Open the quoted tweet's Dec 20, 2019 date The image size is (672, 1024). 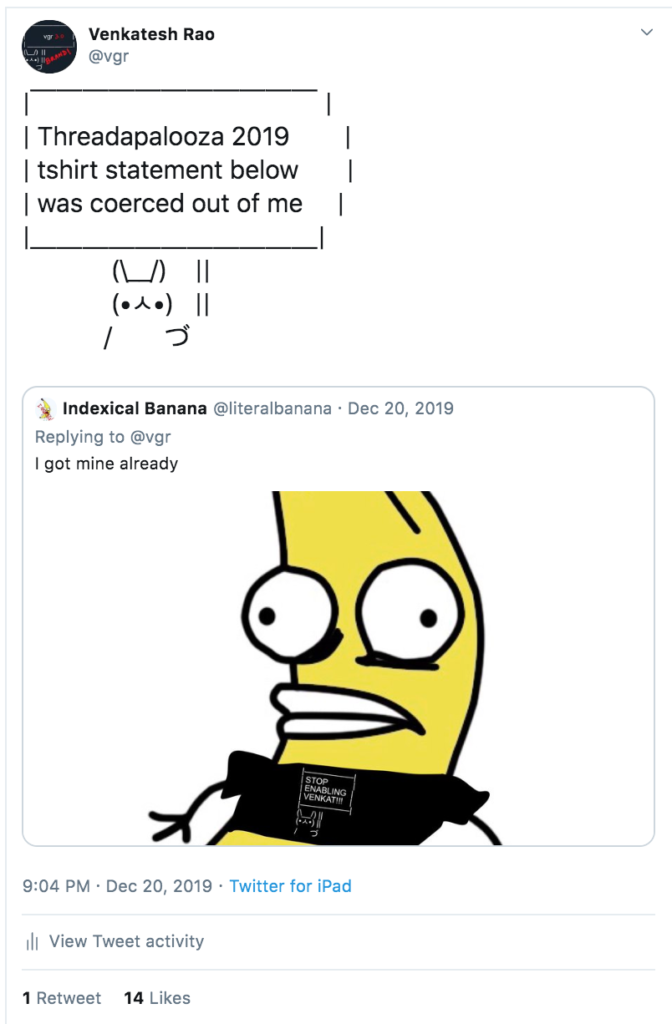400,408
